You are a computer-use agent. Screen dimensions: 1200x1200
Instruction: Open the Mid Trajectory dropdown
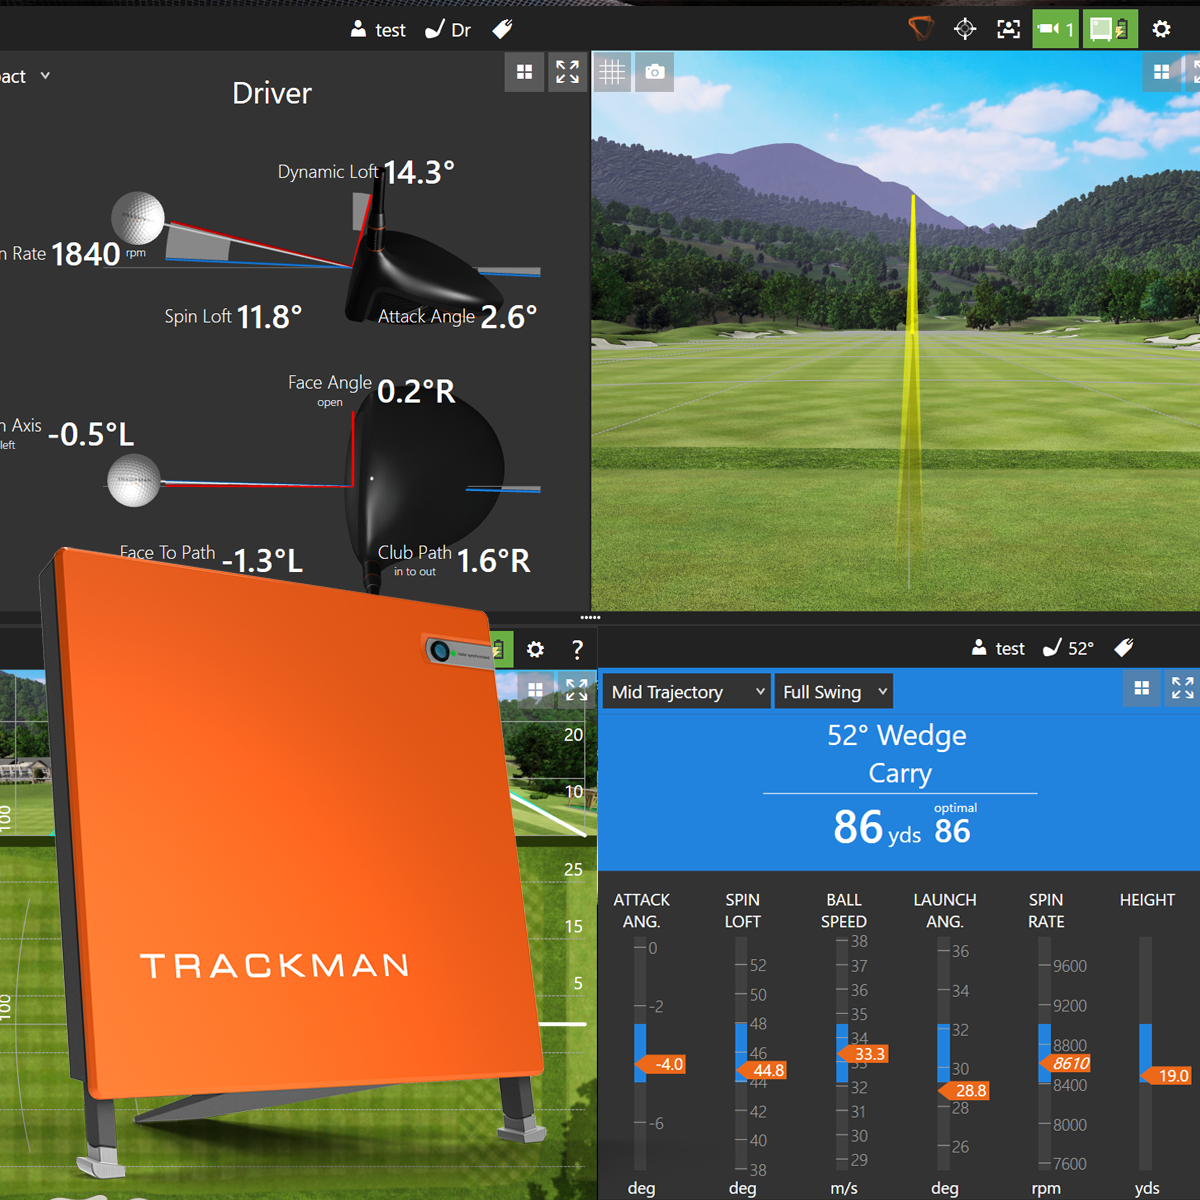click(686, 692)
